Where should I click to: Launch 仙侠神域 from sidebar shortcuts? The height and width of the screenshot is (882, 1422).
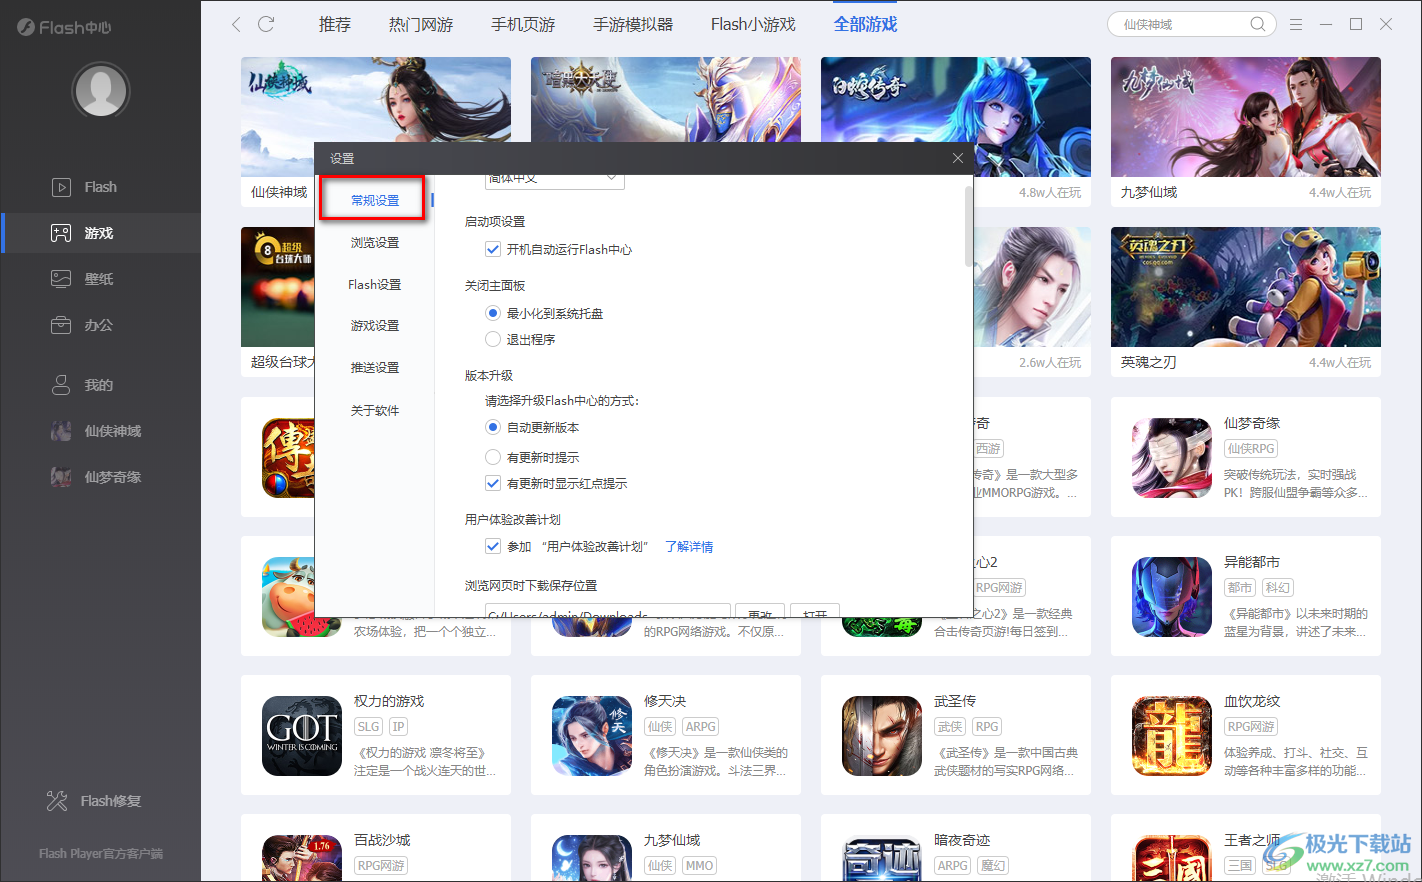click(x=100, y=431)
